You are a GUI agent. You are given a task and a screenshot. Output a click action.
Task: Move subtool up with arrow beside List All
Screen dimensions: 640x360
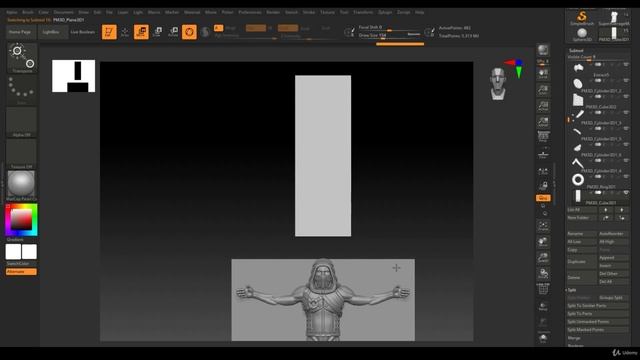click(x=606, y=210)
